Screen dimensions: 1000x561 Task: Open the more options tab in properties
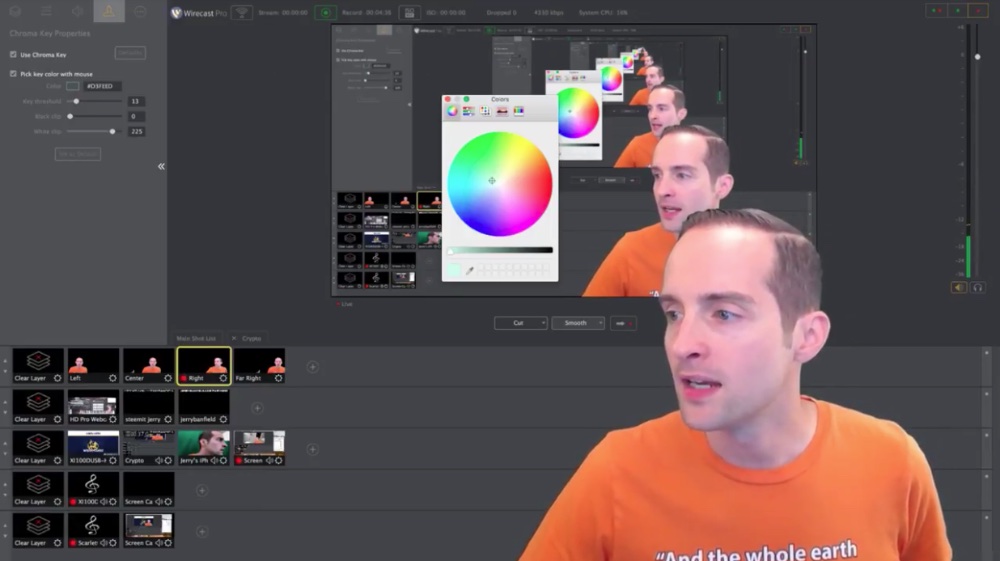coord(140,11)
